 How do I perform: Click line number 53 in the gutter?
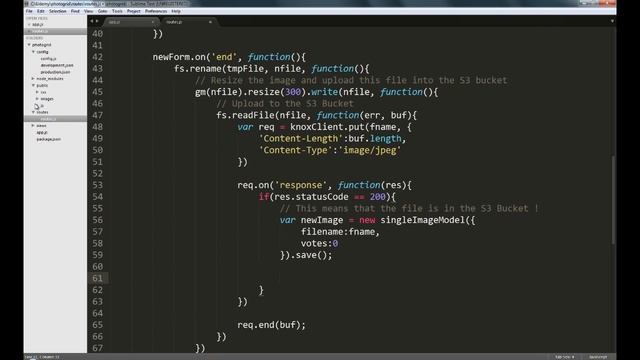(x=98, y=185)
